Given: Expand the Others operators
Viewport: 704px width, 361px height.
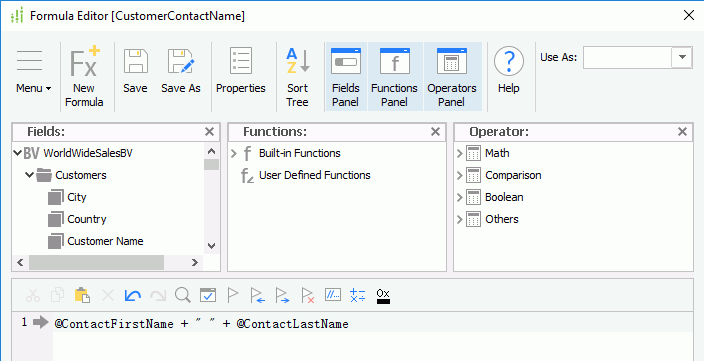Looking at the screenshot, I should point(459,220).
